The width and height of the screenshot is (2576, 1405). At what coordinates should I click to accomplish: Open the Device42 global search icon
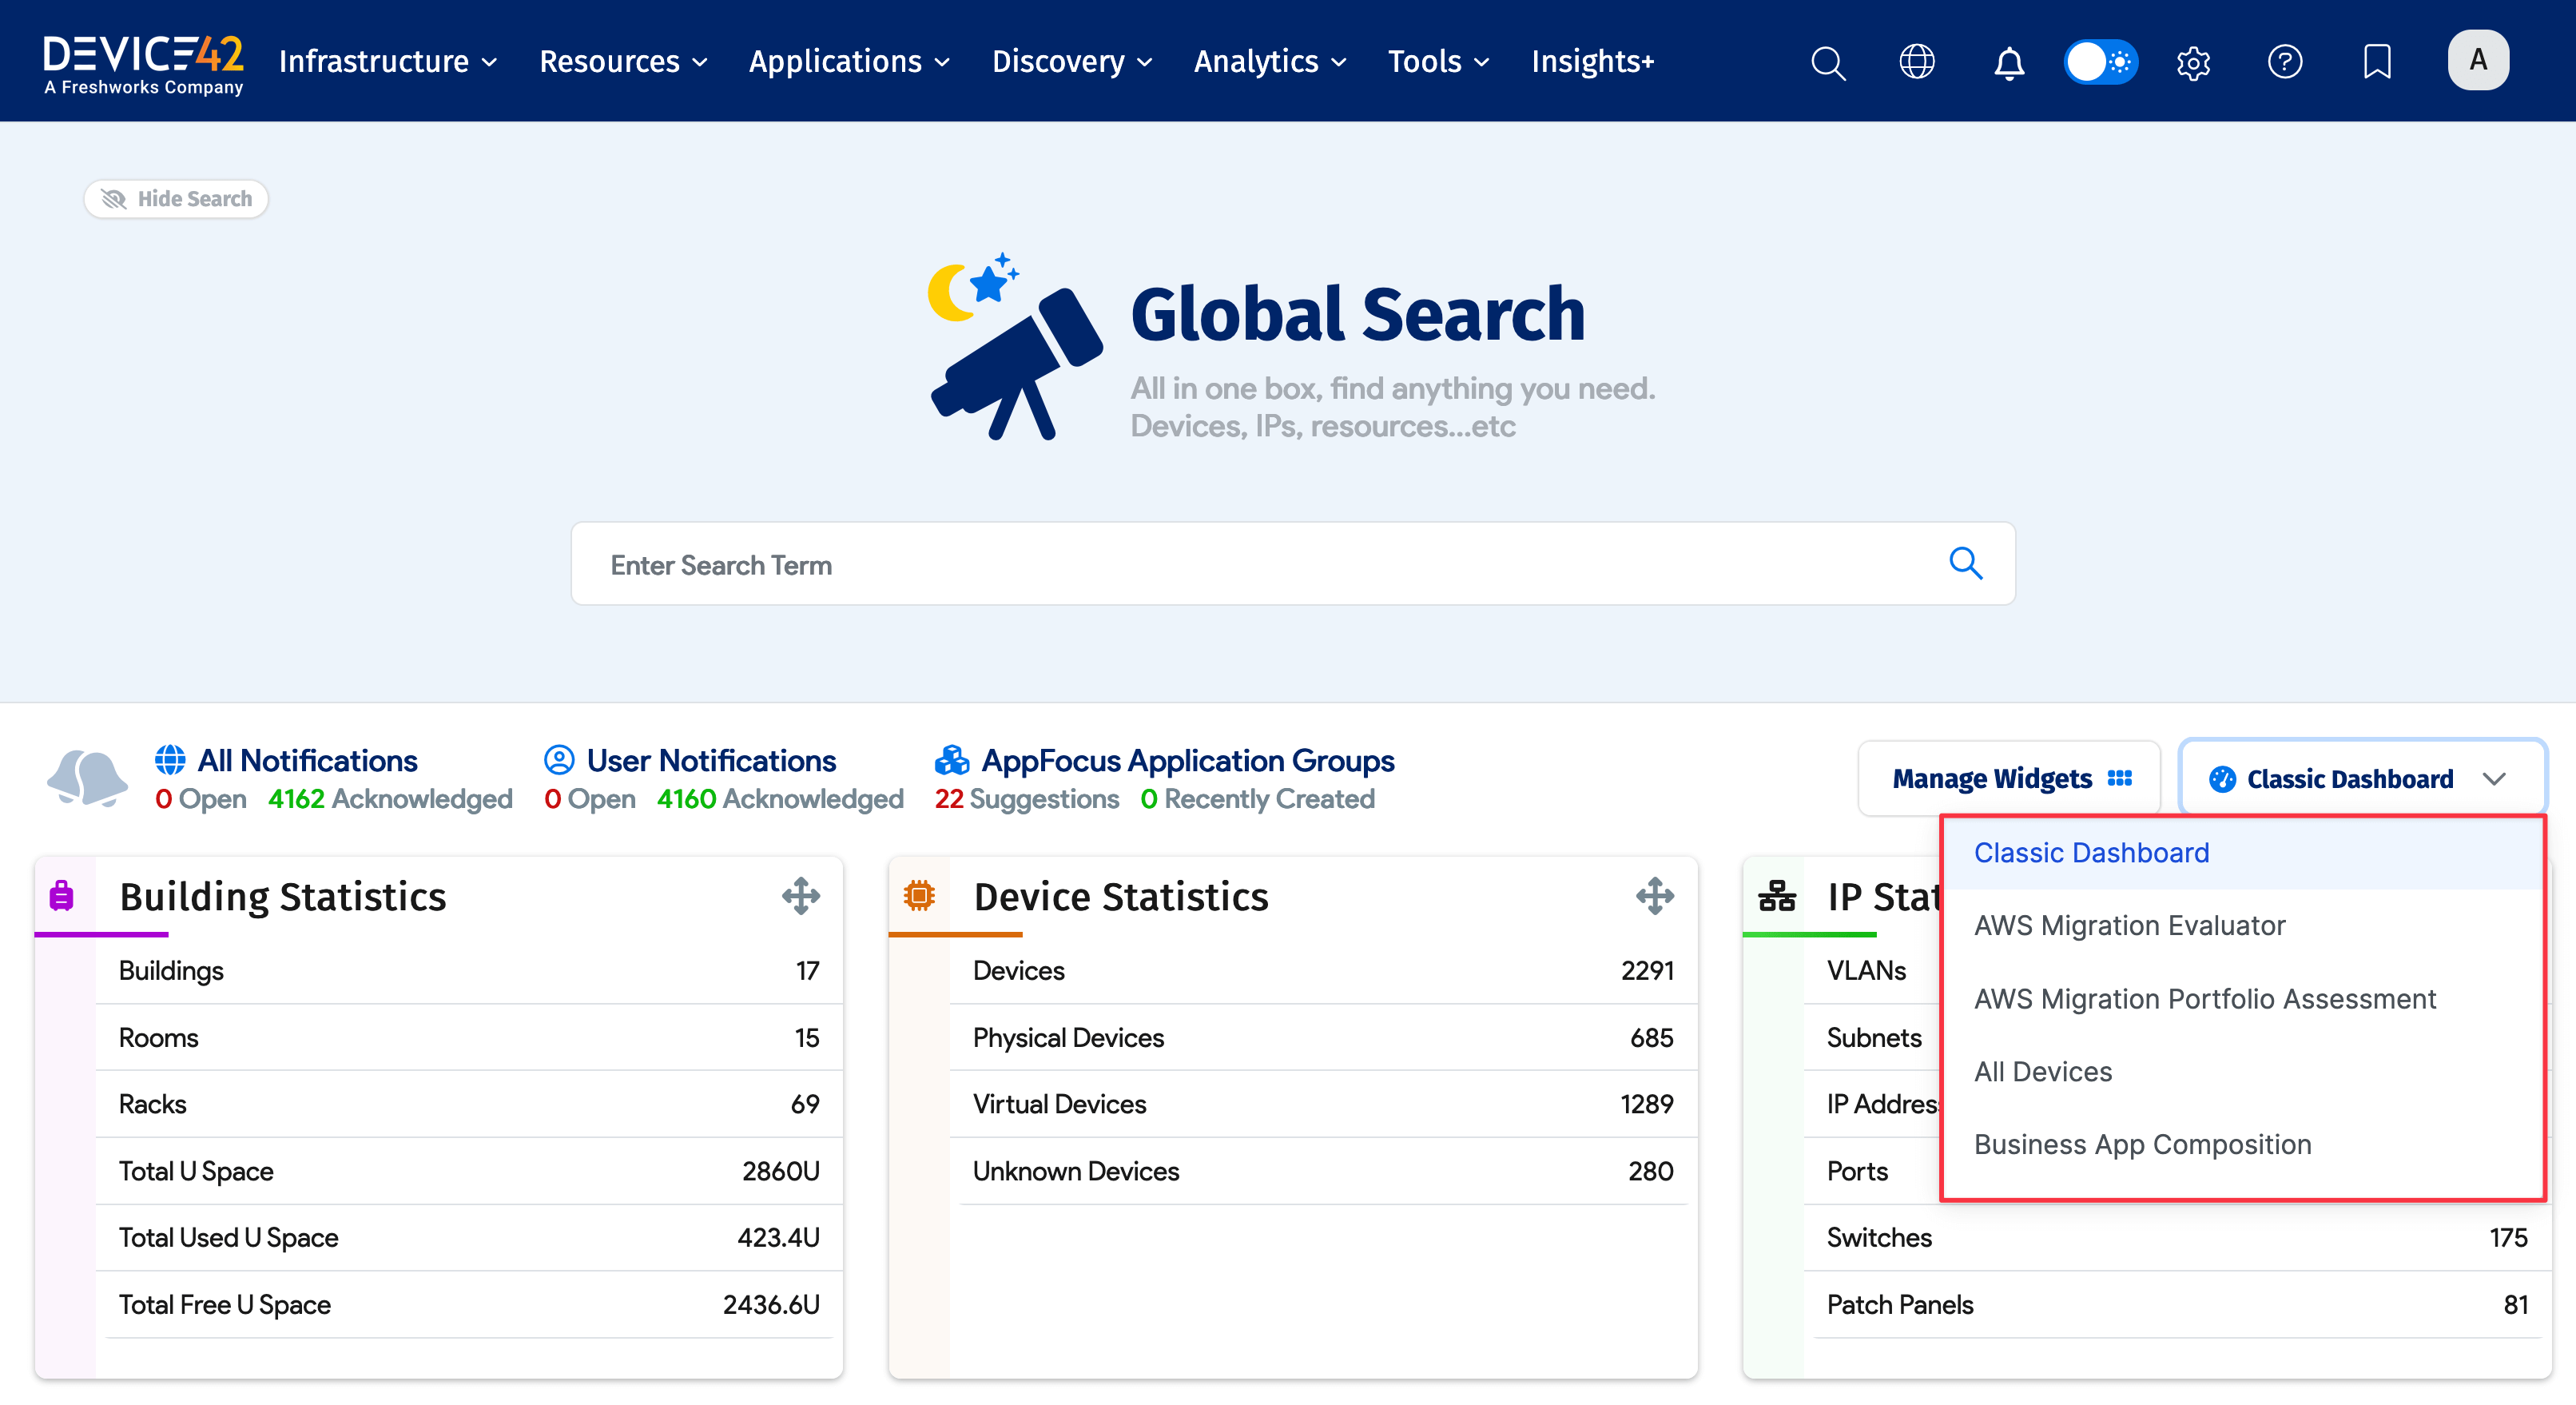(x=1828, y=61)
